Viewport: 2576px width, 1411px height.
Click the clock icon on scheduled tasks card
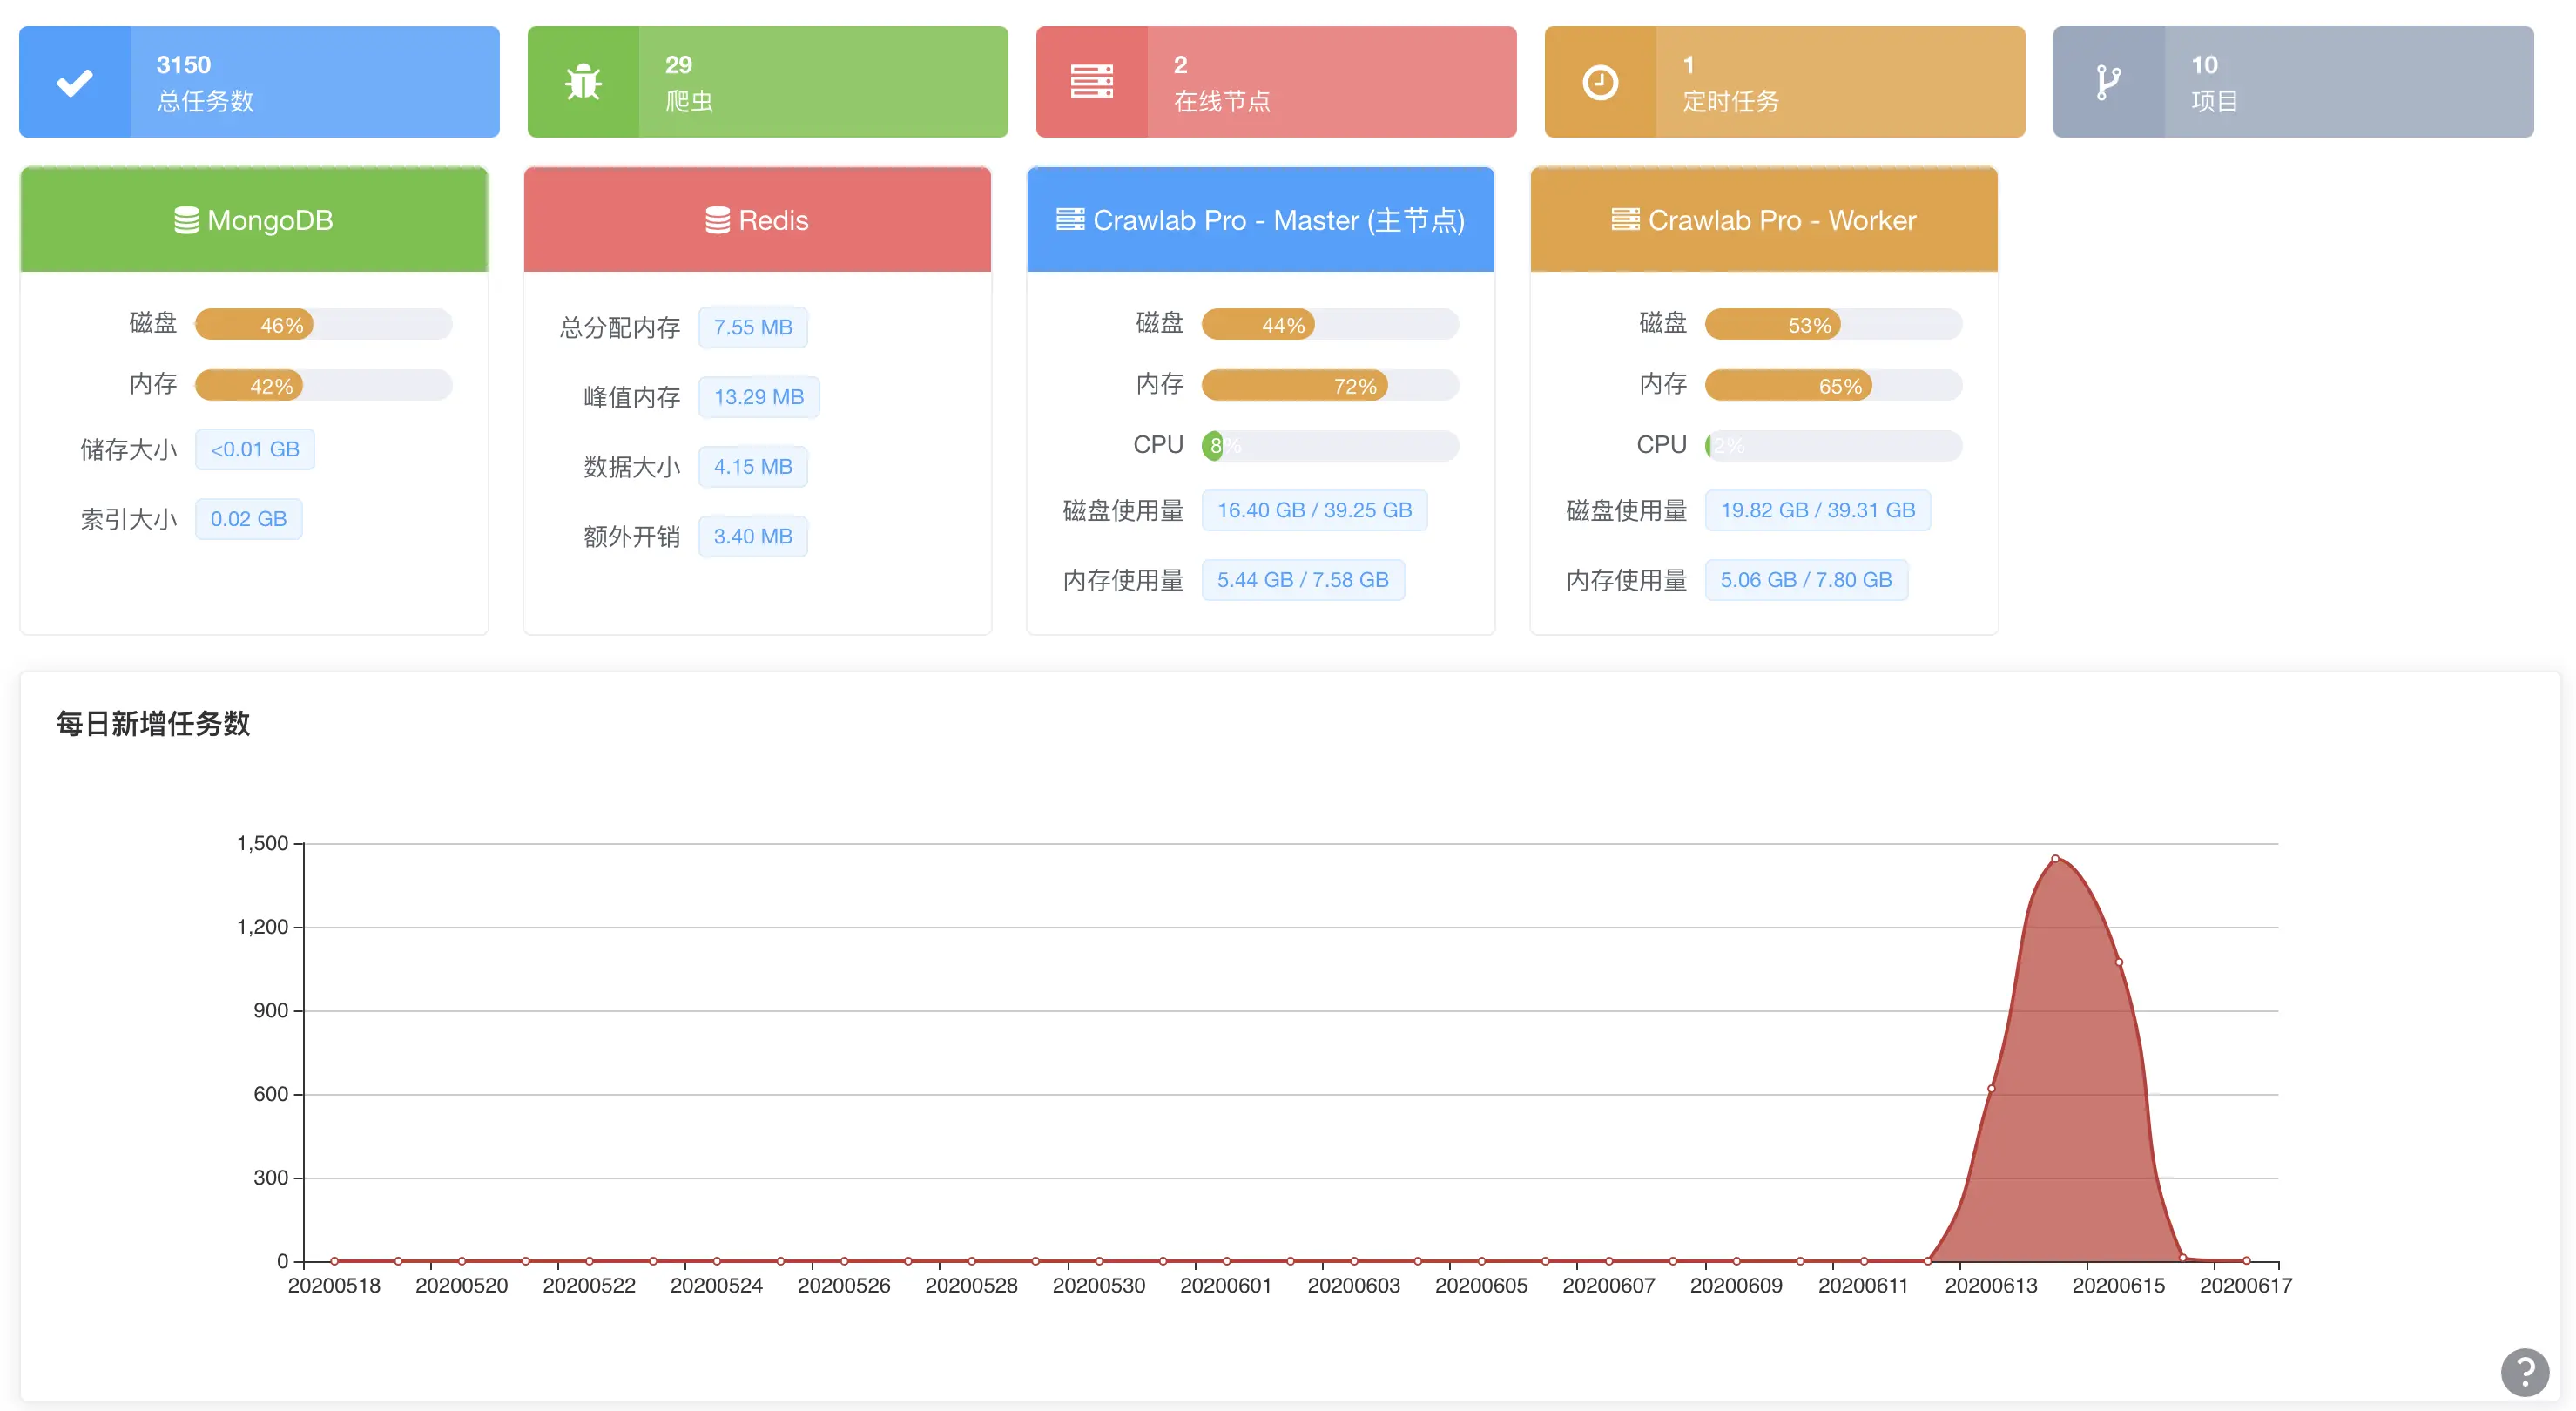(x=1600, y=82)
